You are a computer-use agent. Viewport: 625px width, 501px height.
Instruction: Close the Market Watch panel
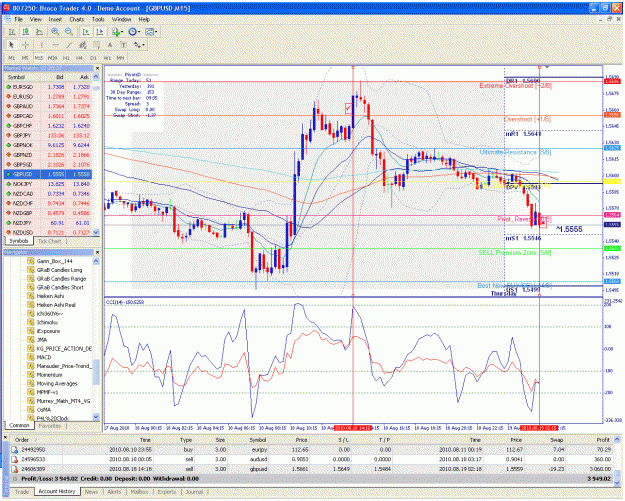point(97,69)
